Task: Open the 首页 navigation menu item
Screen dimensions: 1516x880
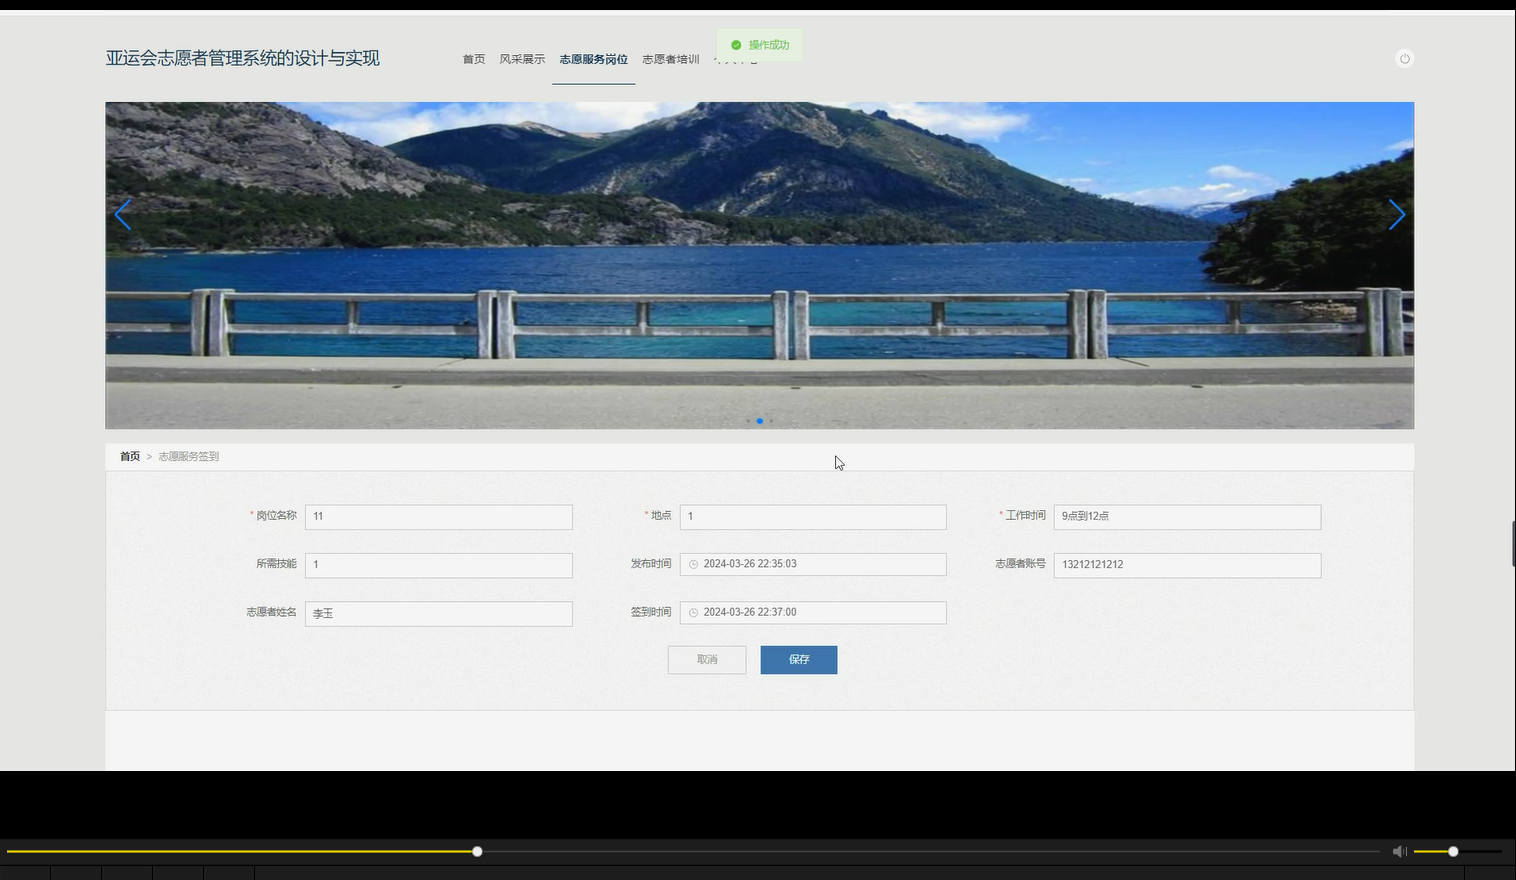Action: [x=474, y=59]
